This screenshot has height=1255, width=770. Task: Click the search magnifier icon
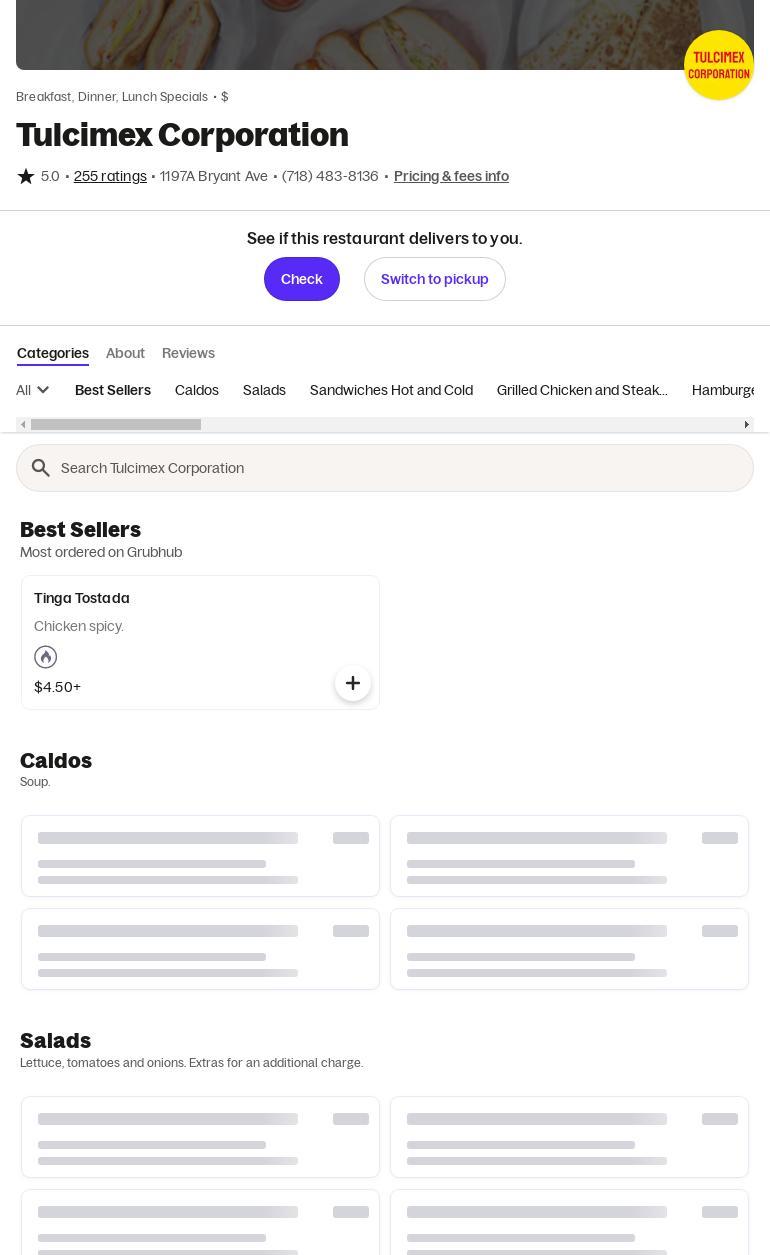[41, 468]
